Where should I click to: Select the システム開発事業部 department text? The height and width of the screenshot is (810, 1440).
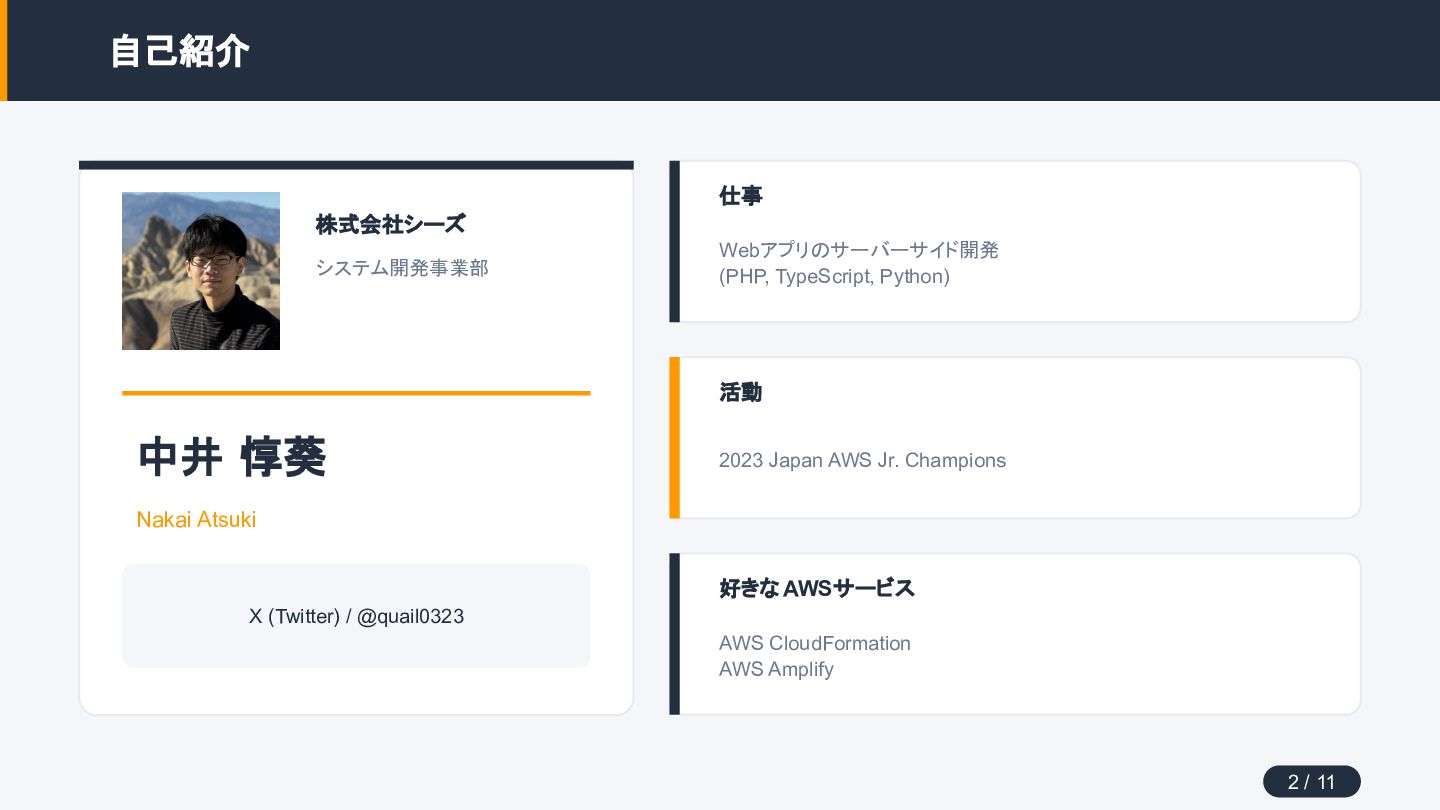[x=402, y=268]
